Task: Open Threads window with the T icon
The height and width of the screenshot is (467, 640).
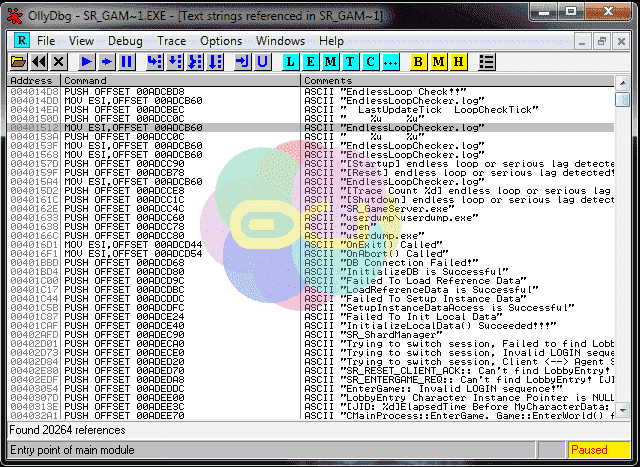Action: (350, 62)
